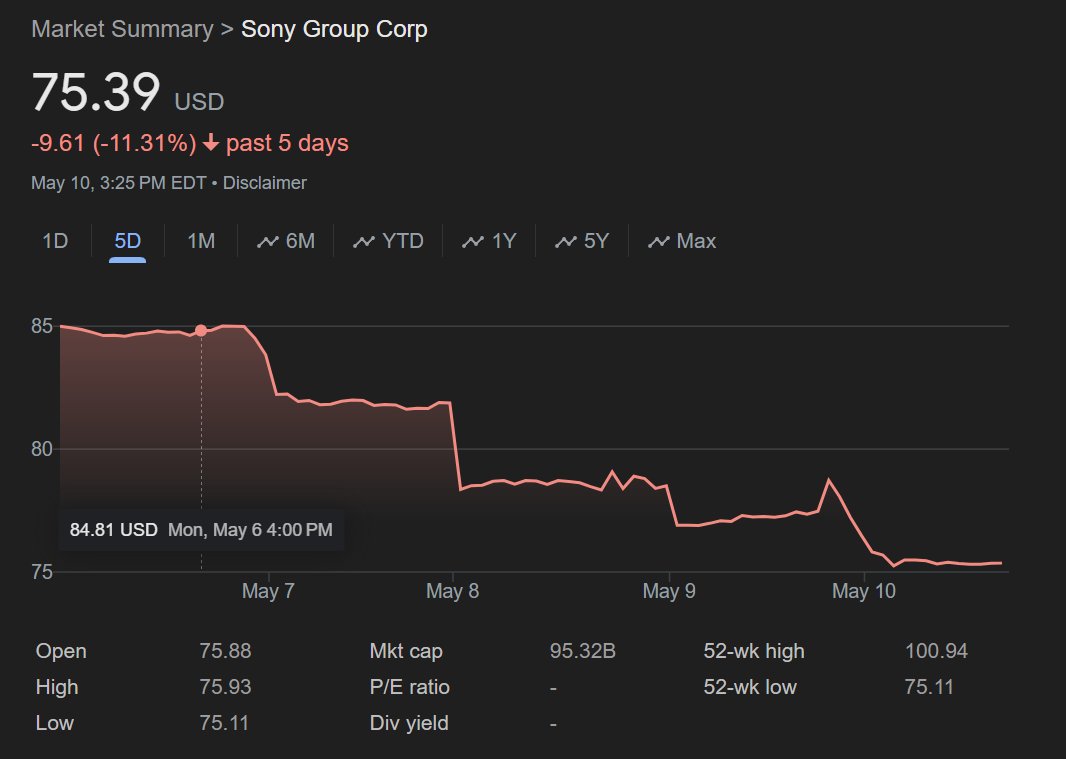The width and height of the screenshot is (1066, 759).
Task: Switch chart to the 6M range
Action: (x=286, y=241)
